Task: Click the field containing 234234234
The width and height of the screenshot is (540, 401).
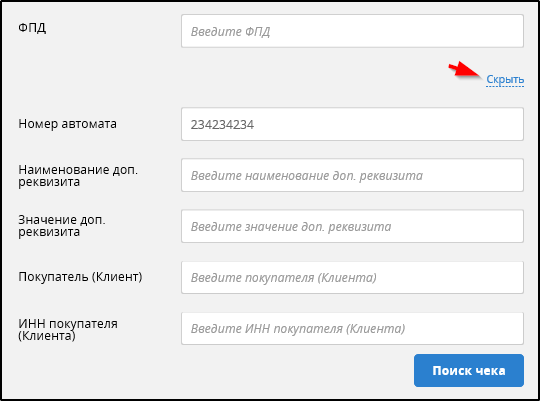Action: click(x=352, y=124)
